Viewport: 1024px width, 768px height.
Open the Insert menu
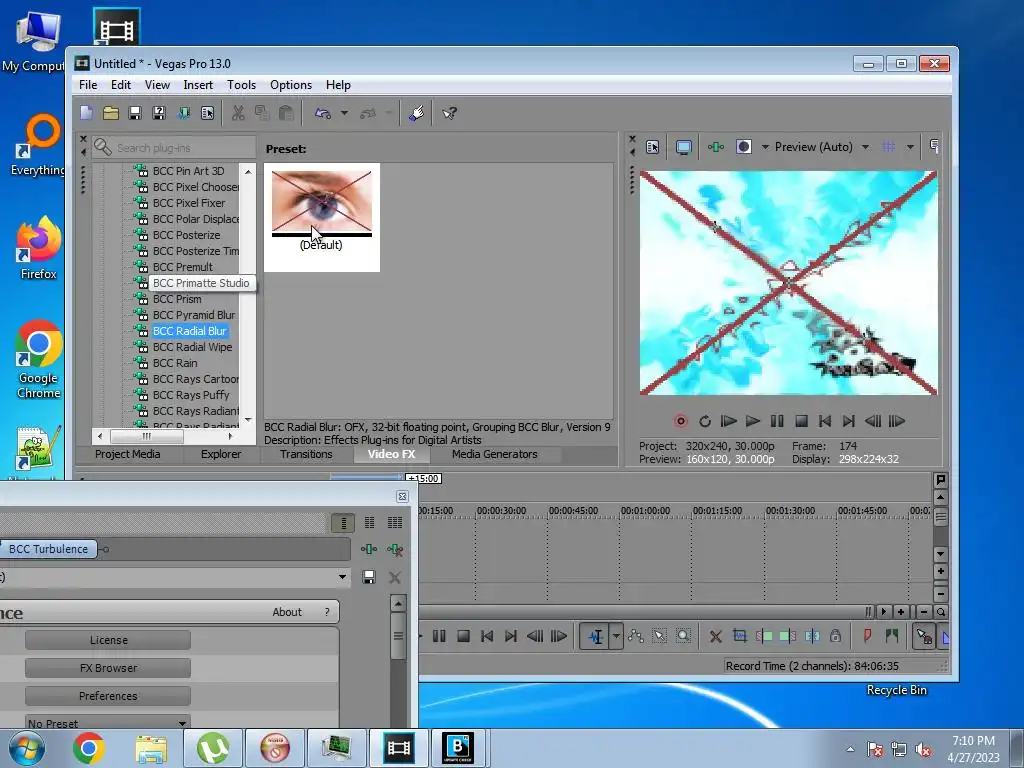[198, 85]
